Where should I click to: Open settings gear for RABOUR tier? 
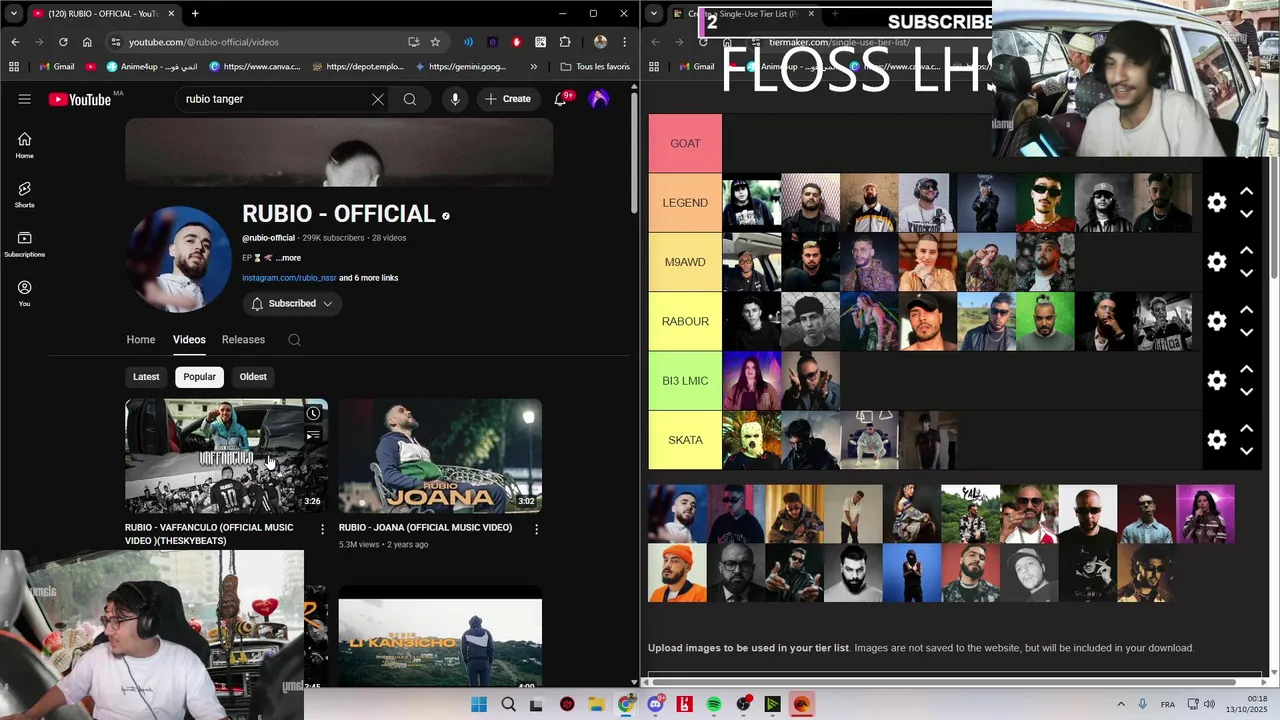[x=1217, y=321]
